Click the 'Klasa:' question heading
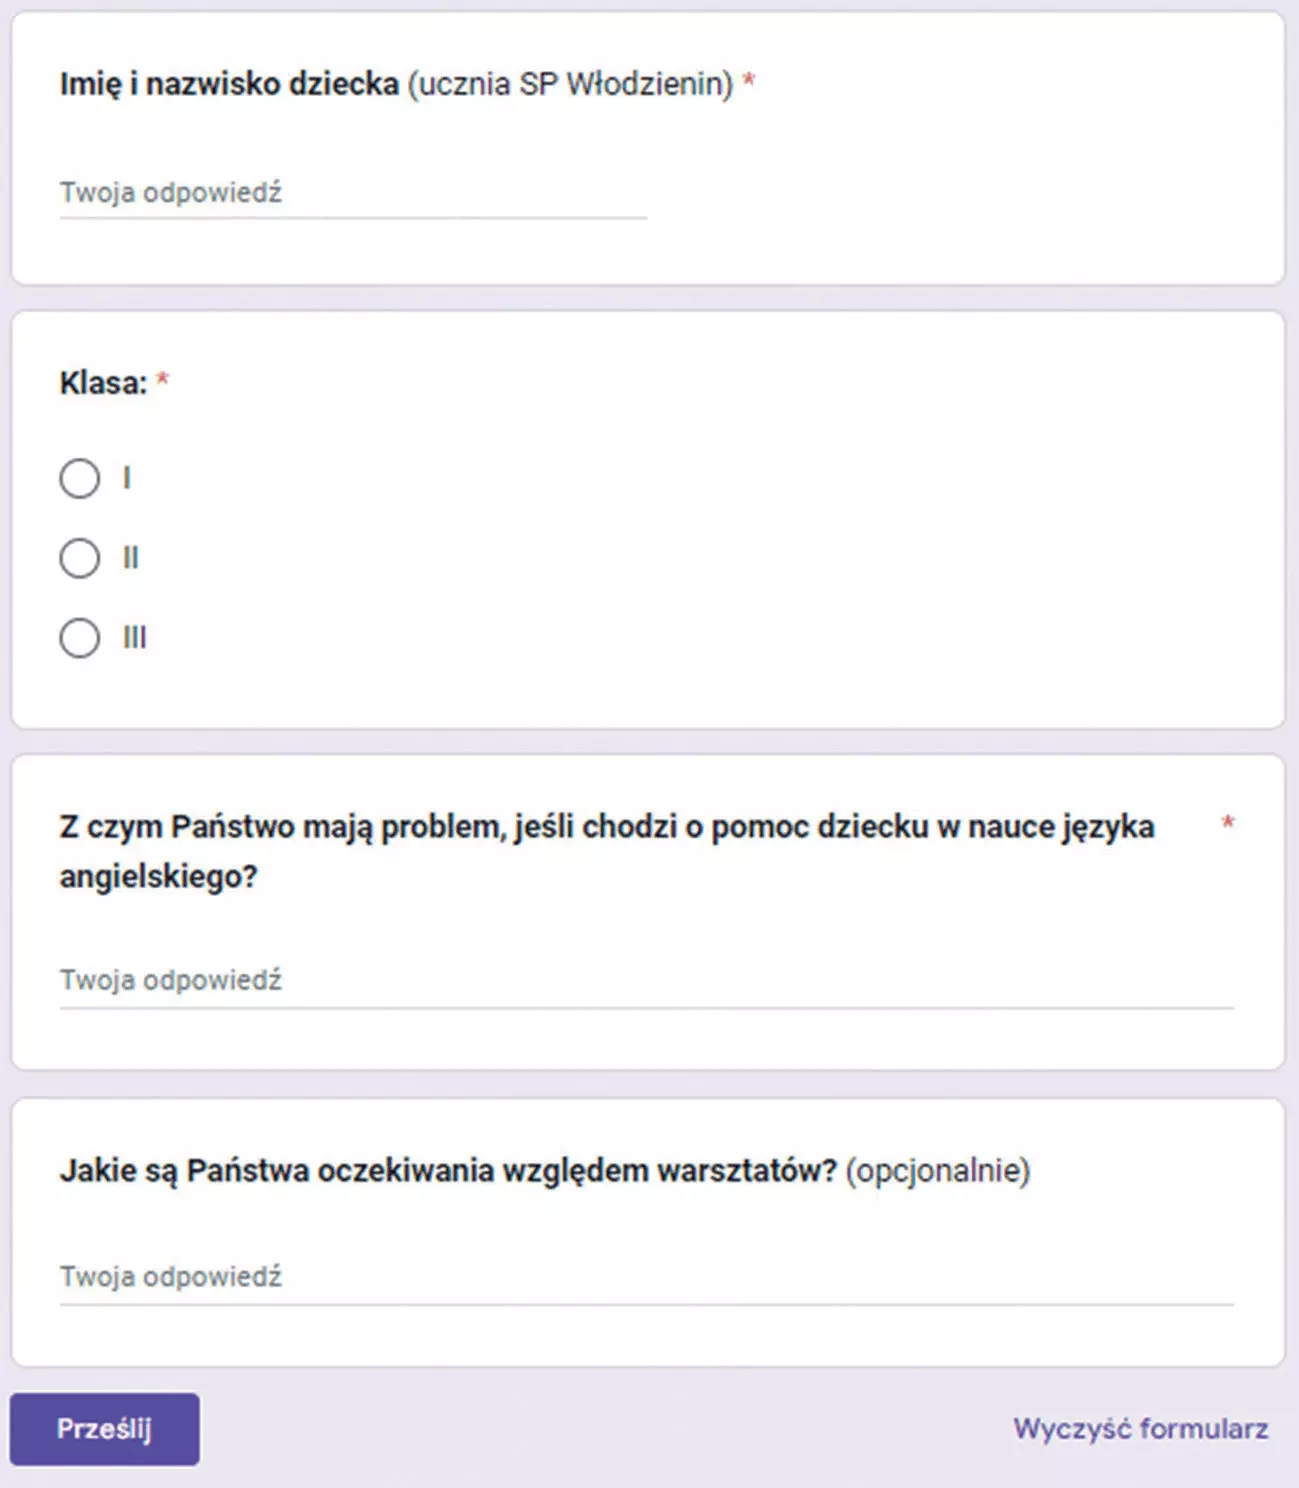The width and height of the screenshot is (1299, 1488). tap(103, 383)
